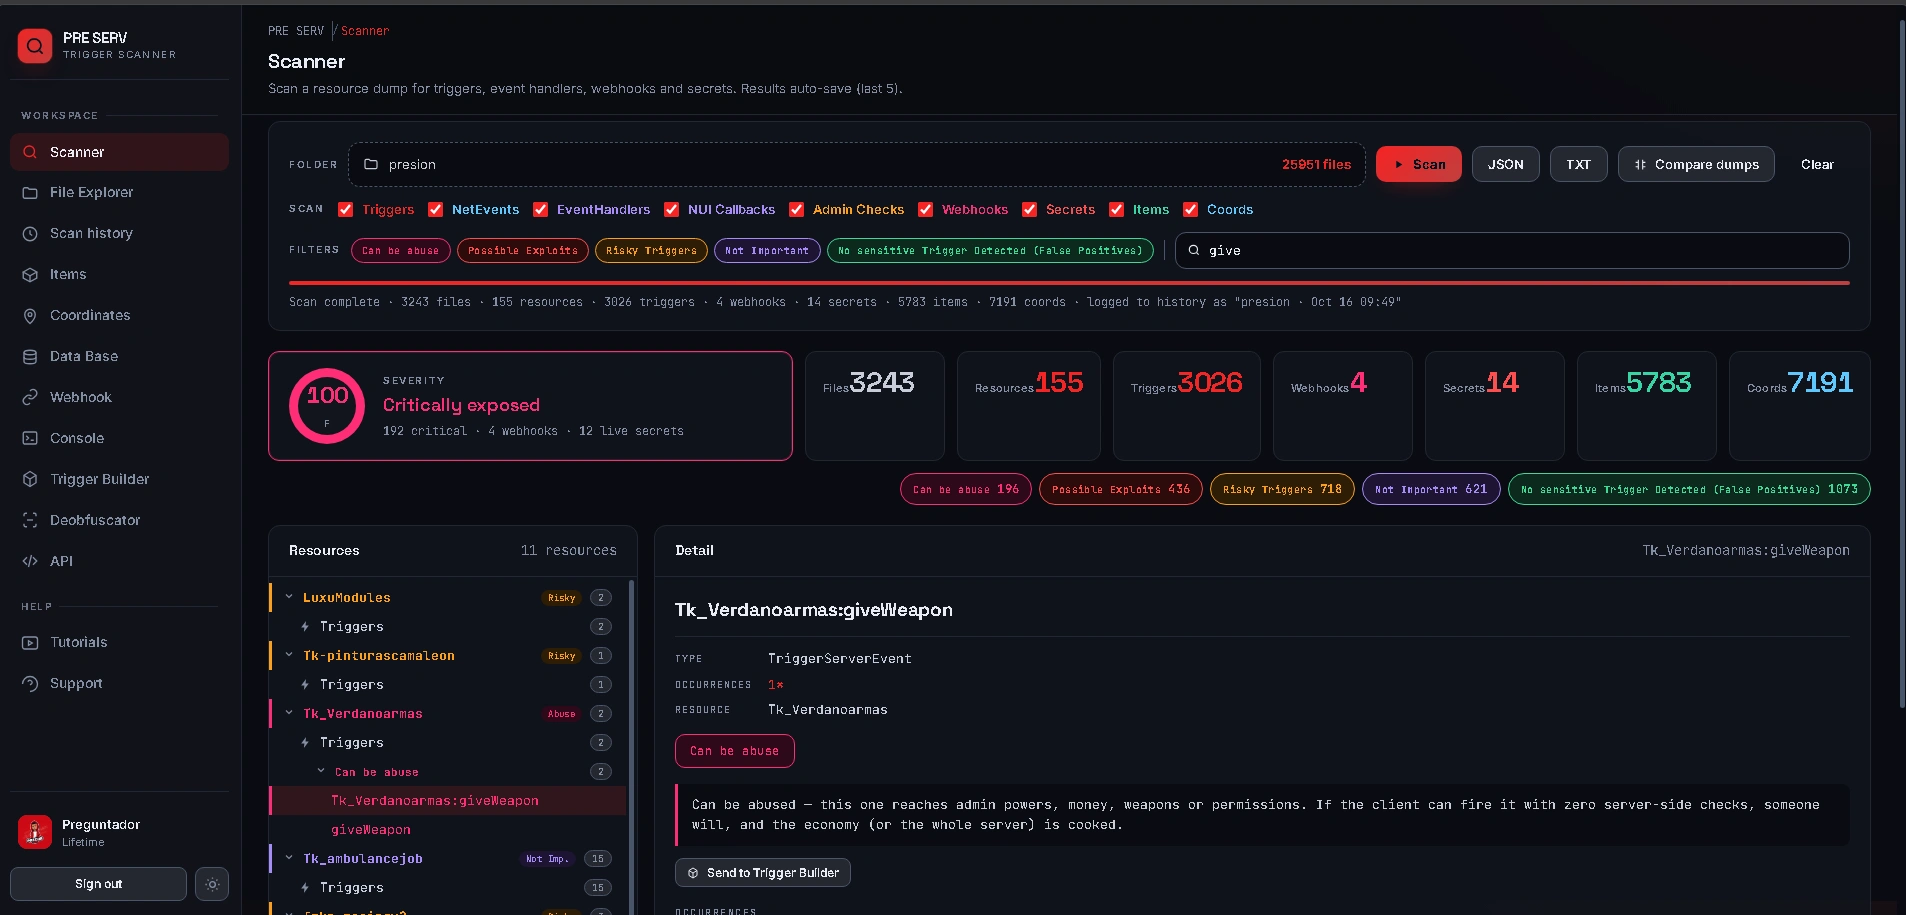
Task: Click the Resources list scrollbar
Action: coord(631,746)
